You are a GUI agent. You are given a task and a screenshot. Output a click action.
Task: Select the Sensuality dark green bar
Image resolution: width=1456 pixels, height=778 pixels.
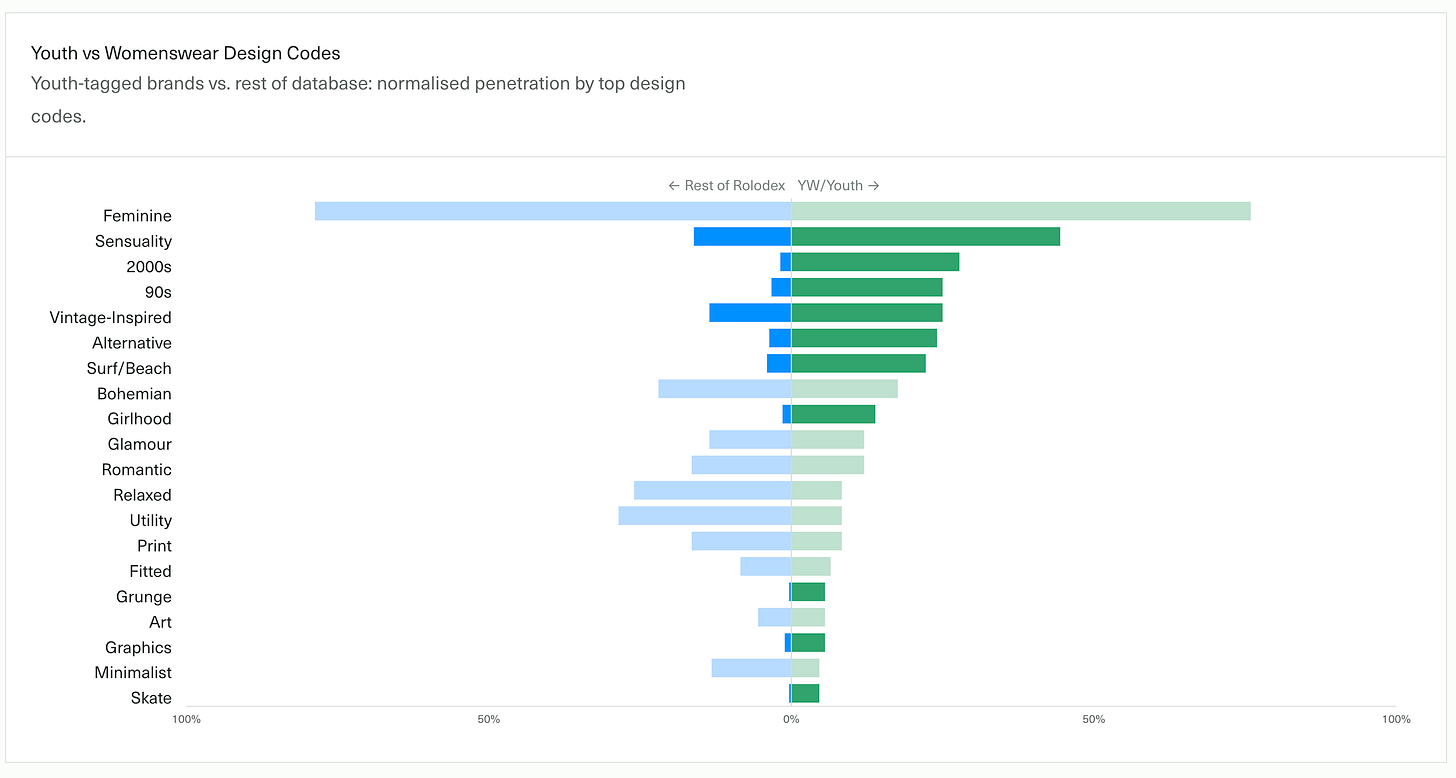click(x=926, y=237)
